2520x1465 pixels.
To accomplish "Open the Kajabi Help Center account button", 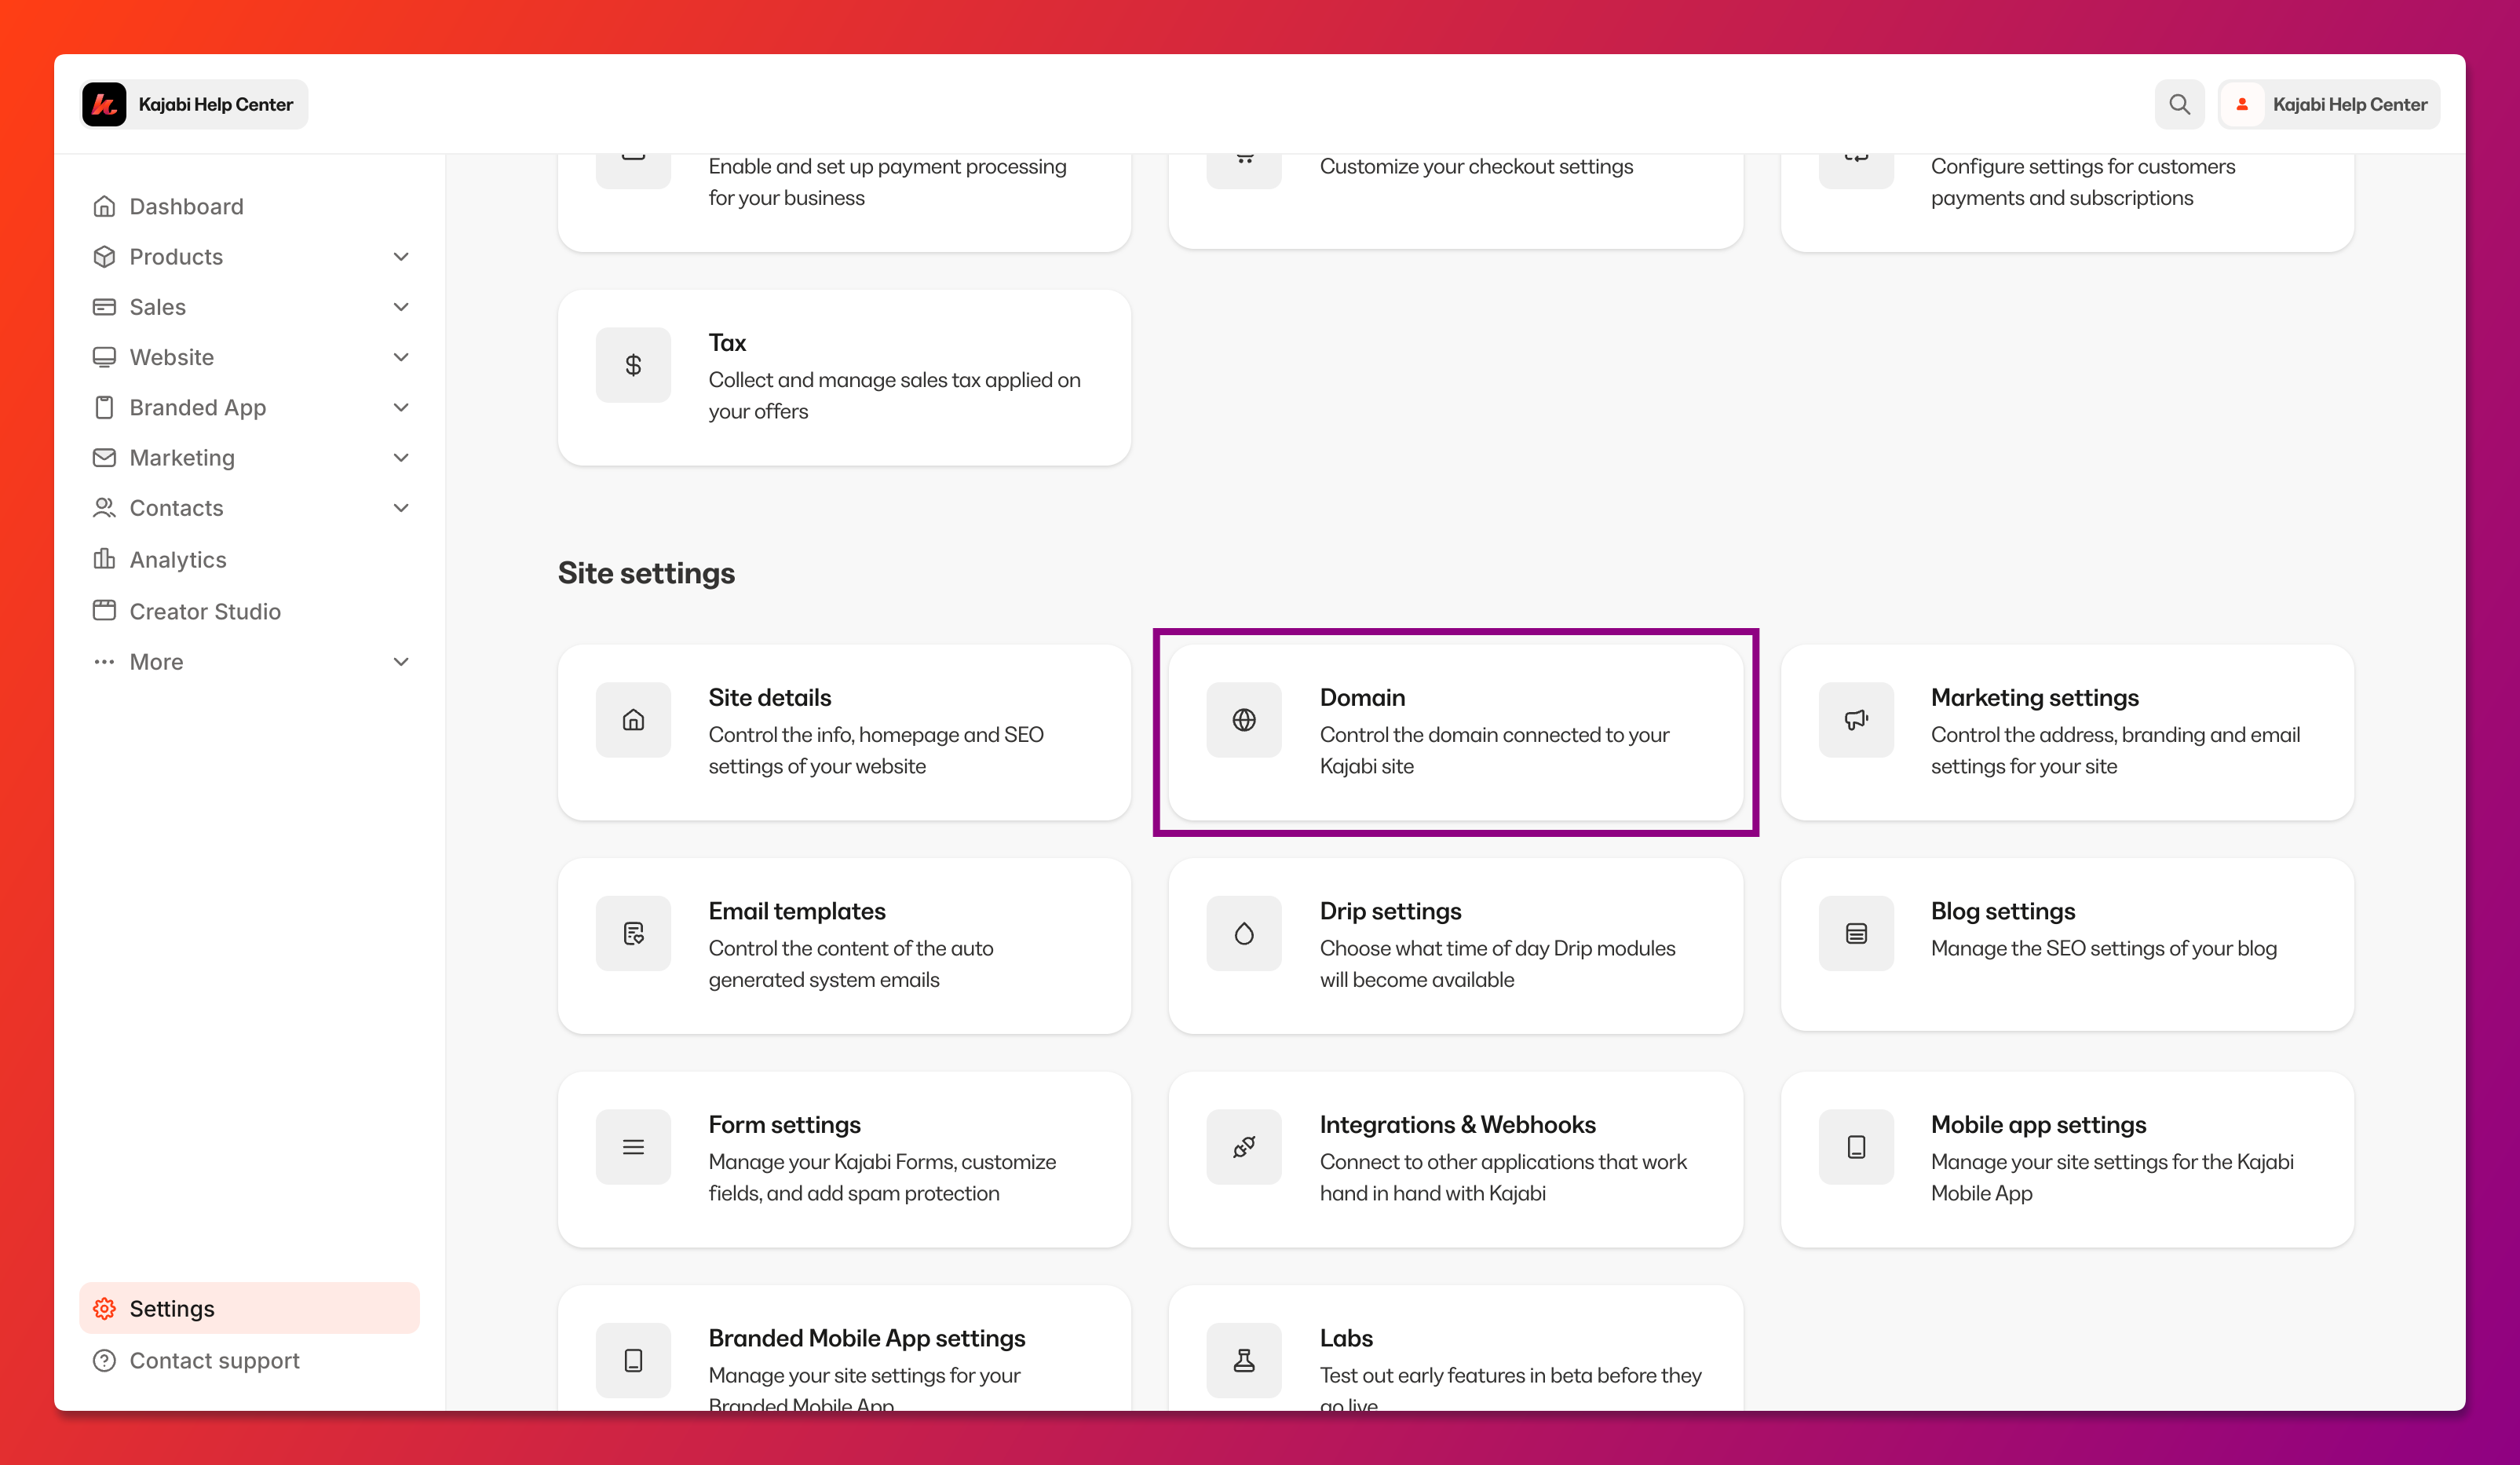I will pos(2328,104).
